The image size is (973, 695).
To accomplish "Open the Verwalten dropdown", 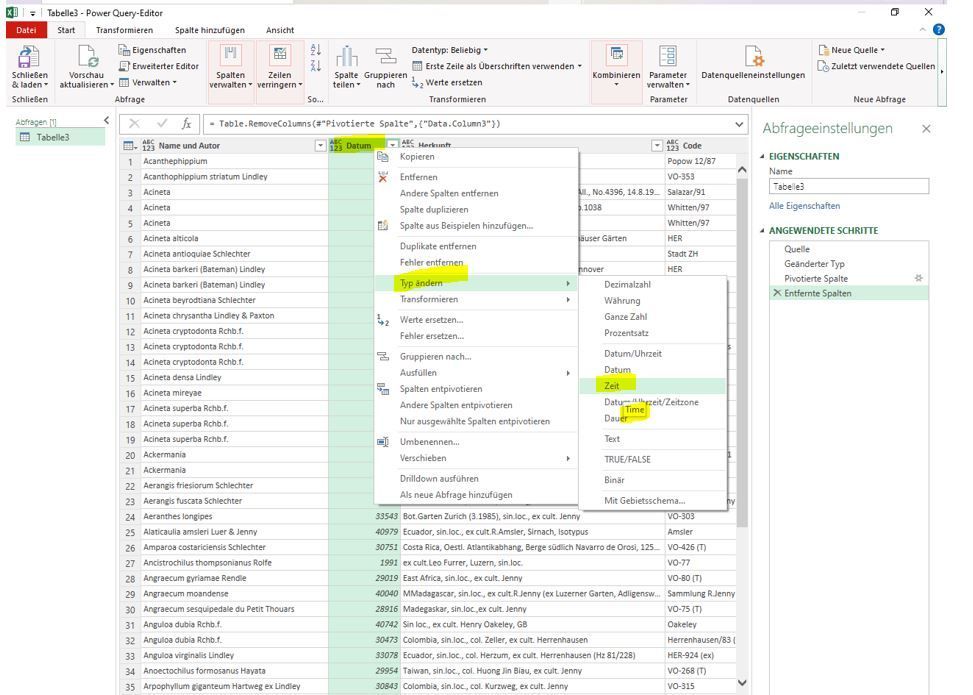I will coord(148,82).
